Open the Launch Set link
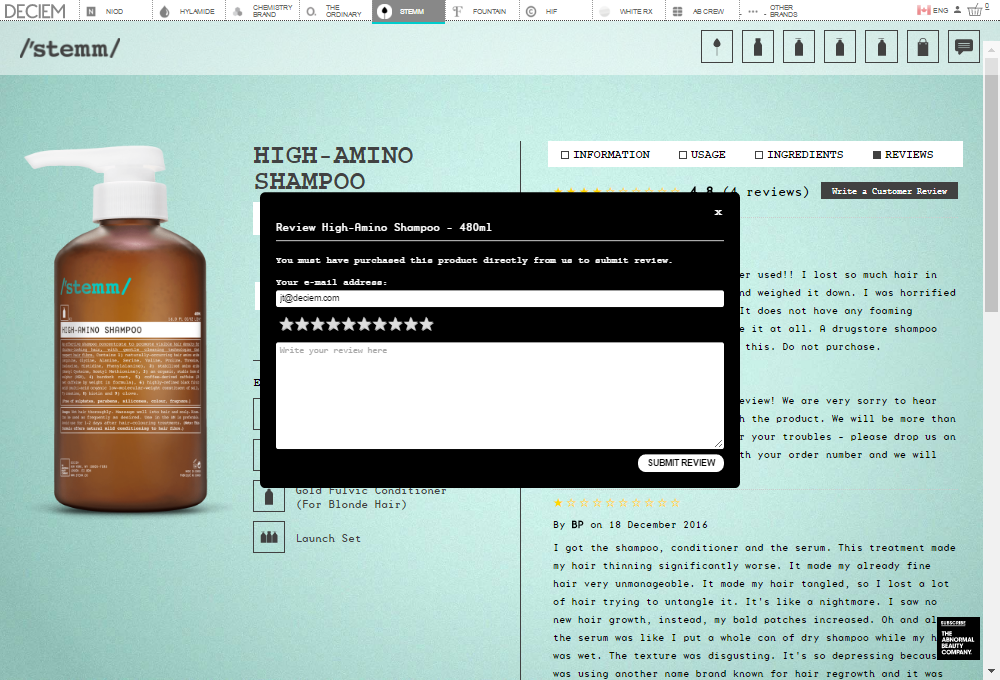Screen dimensions: 1000x680 (x=328, y=538)
